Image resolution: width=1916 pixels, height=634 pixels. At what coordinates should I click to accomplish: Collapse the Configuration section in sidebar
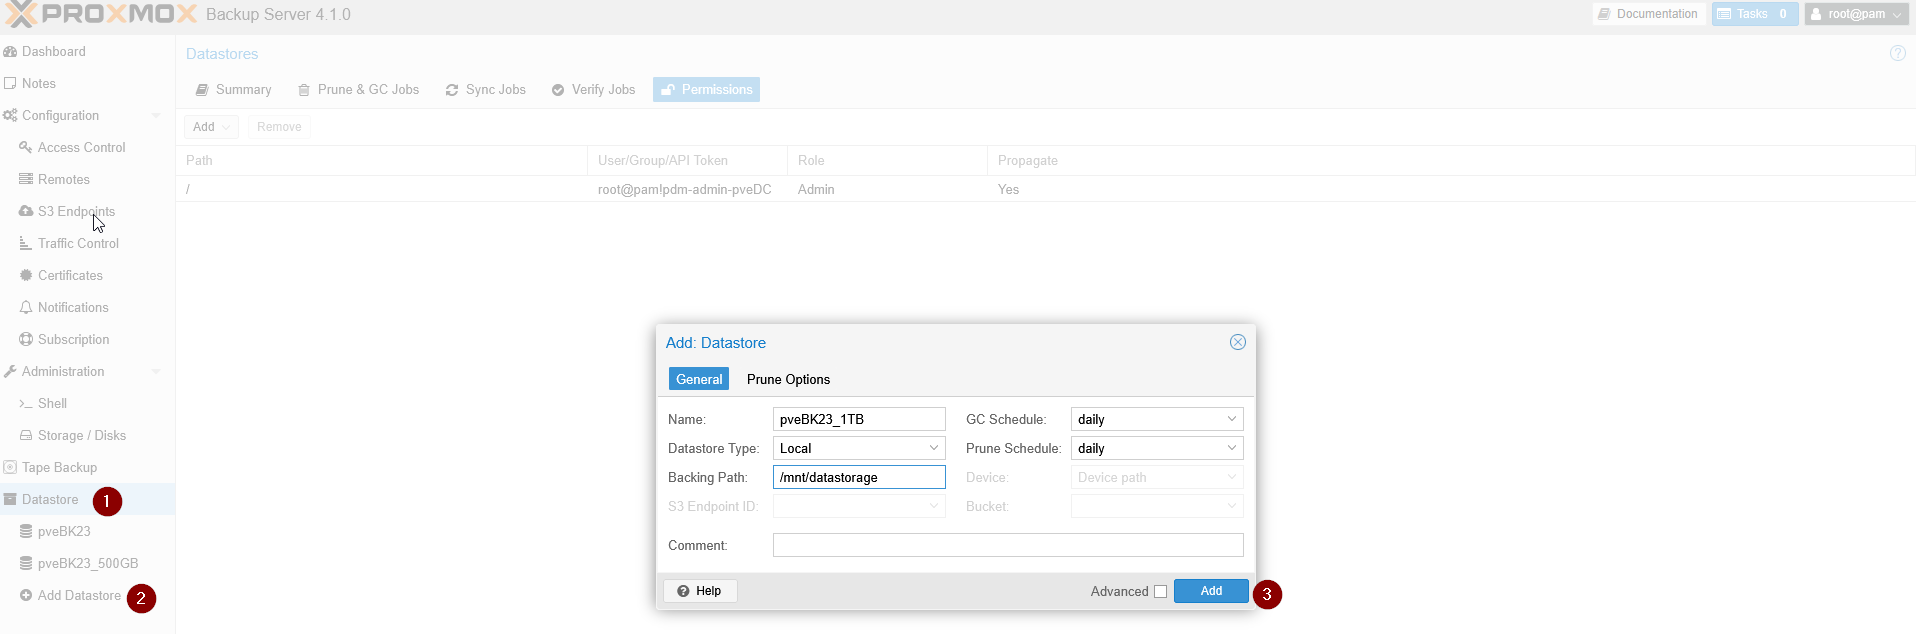tap(156, 116)
